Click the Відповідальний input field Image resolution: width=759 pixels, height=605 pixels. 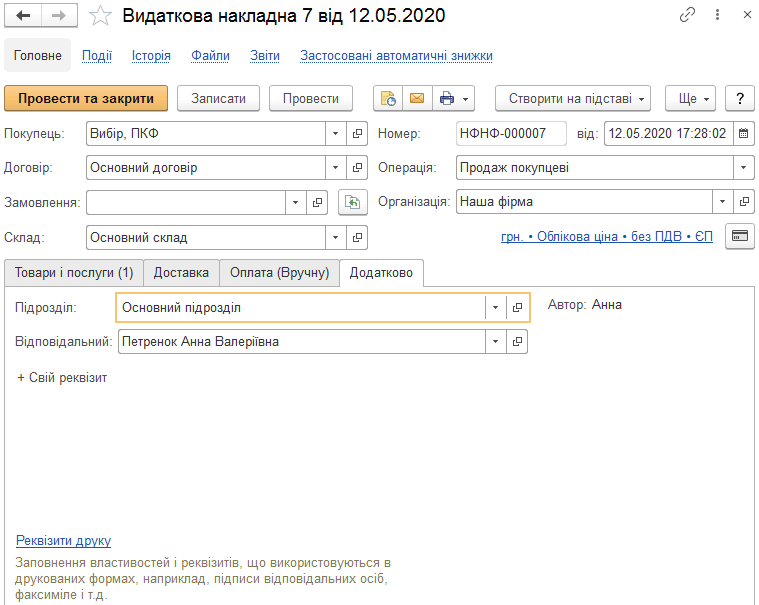click(302, 341)
